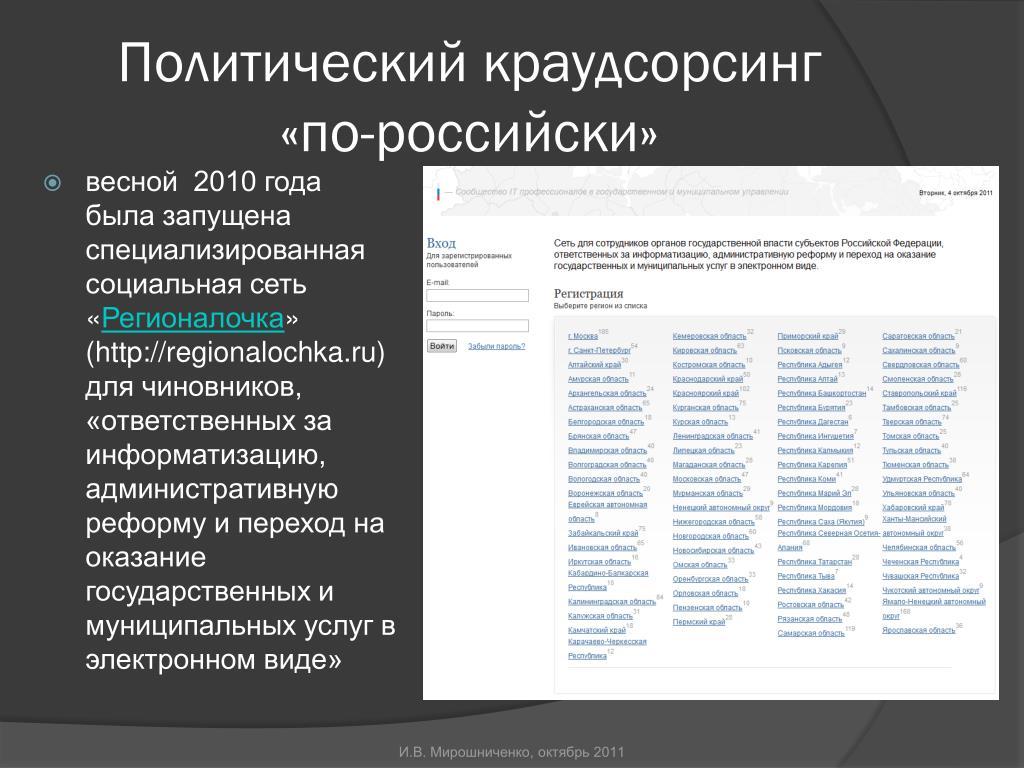
Task: Select Магаданская область link
Action: [x=709, y=465]
